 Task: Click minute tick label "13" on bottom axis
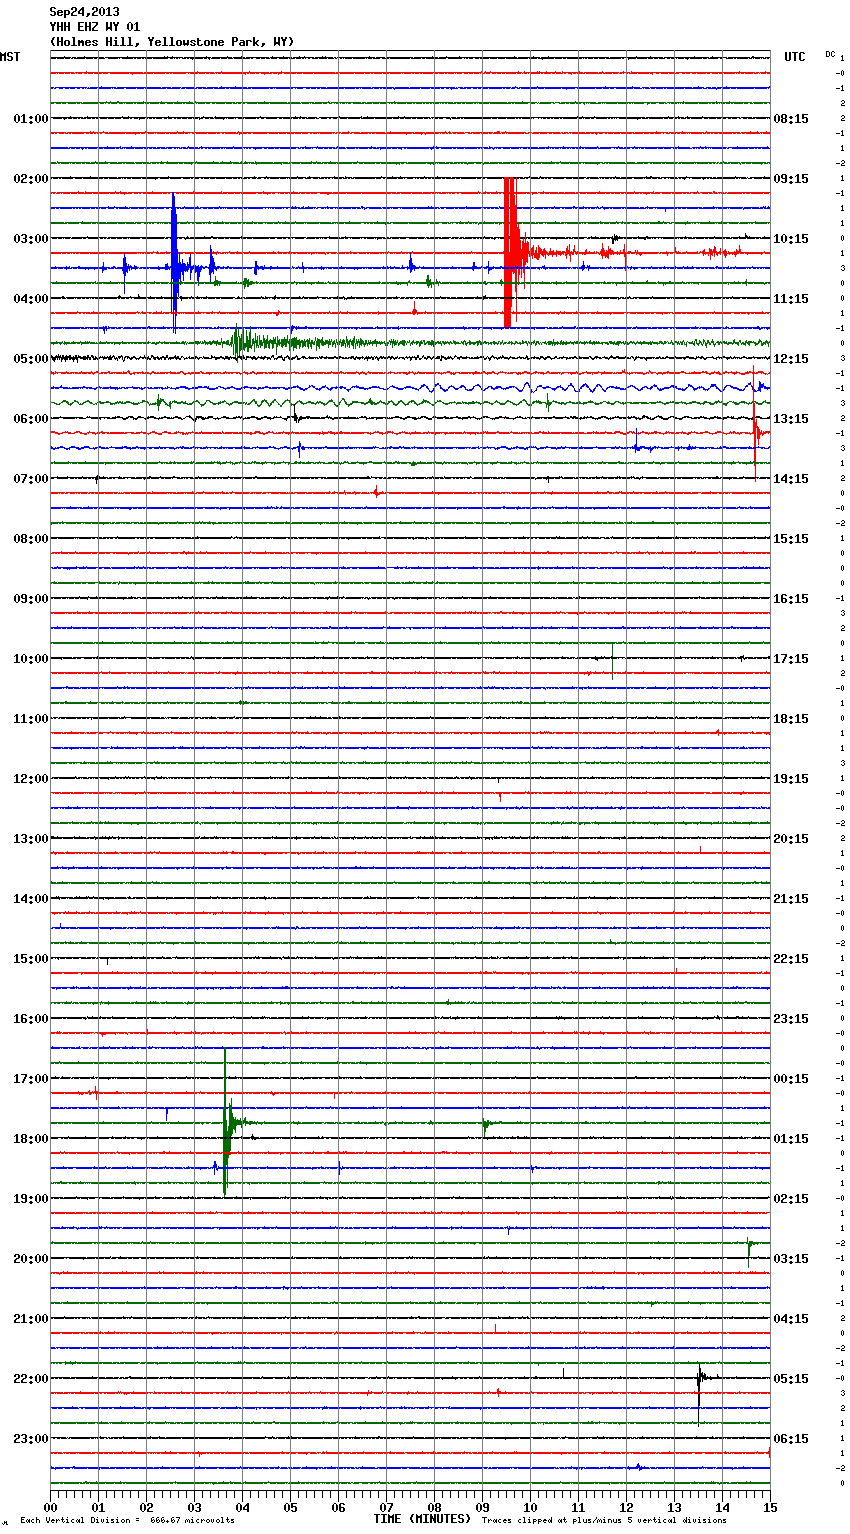[674, 1507]
